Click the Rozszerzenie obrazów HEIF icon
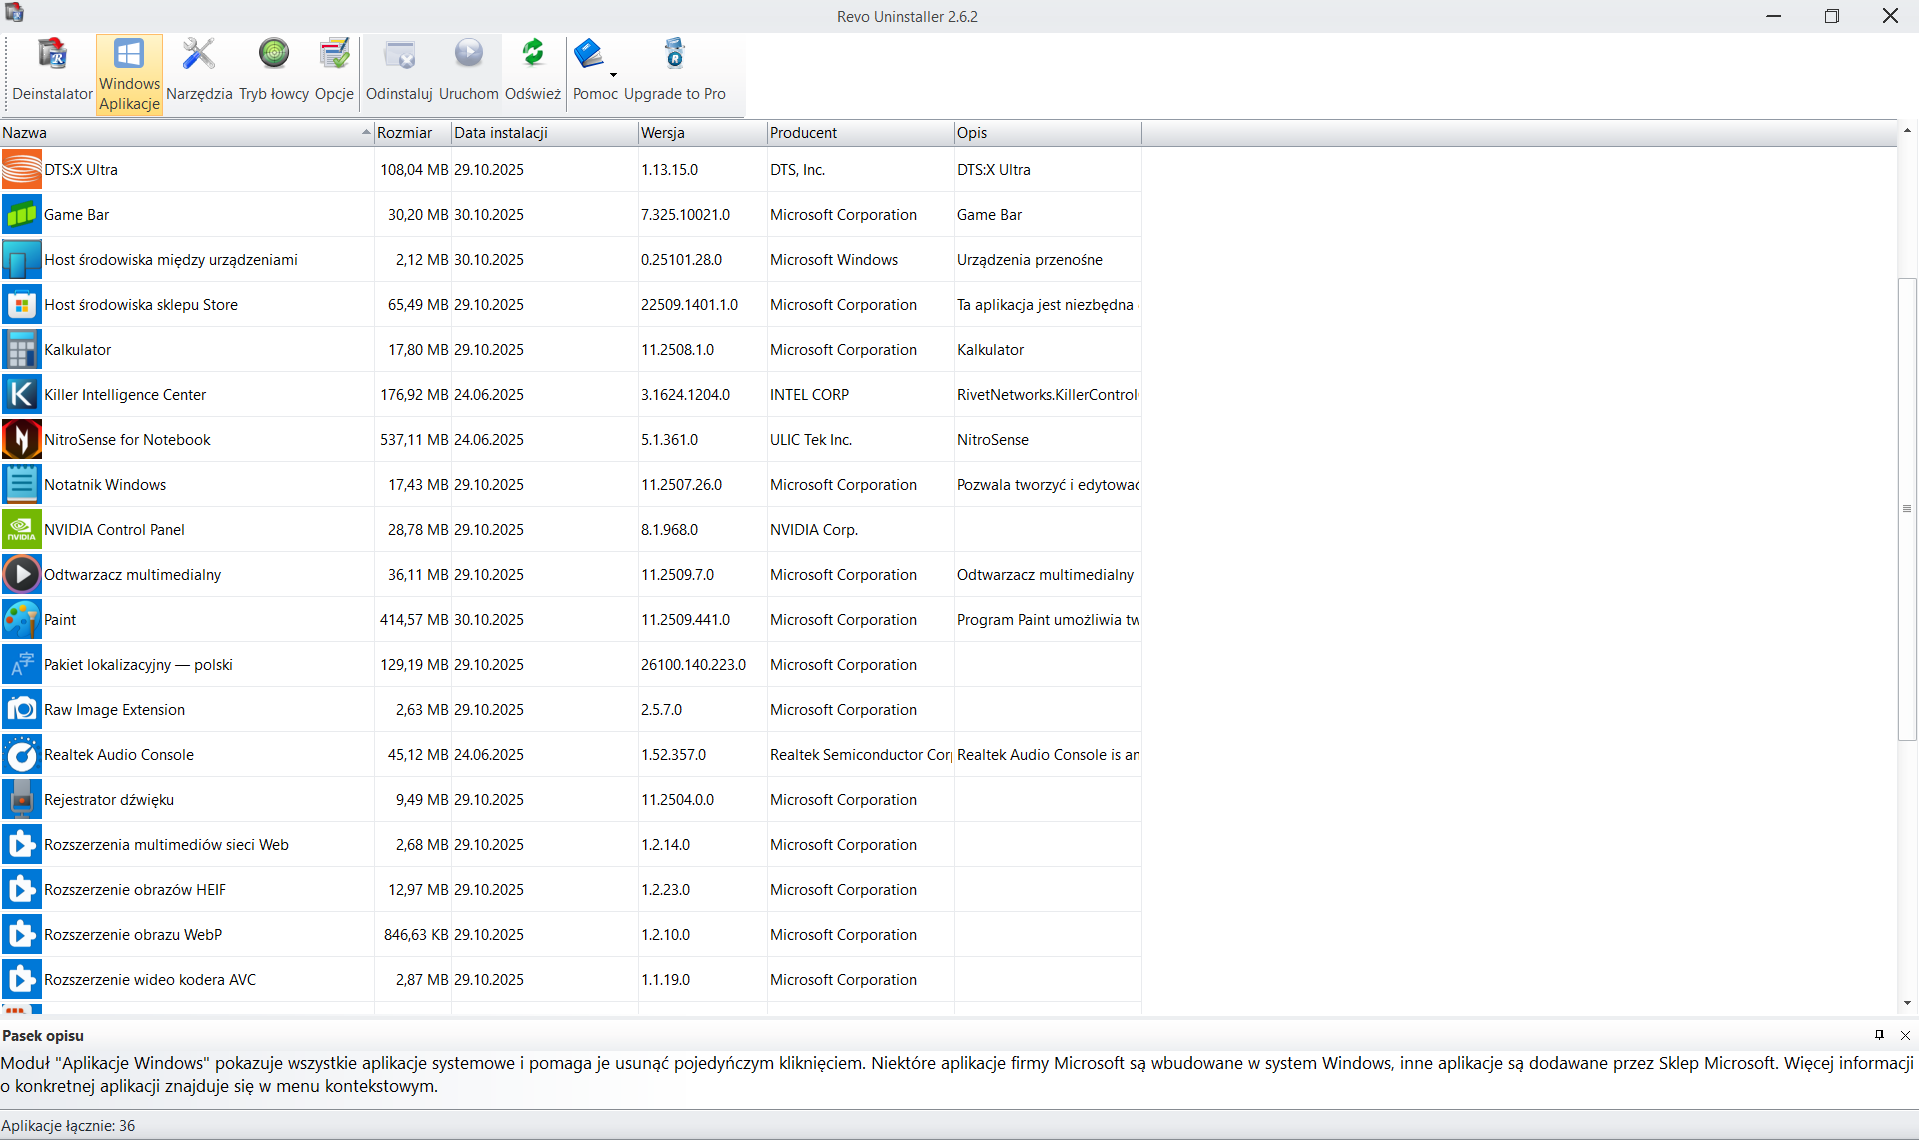1919x1140 pixels. pos(21,890)
